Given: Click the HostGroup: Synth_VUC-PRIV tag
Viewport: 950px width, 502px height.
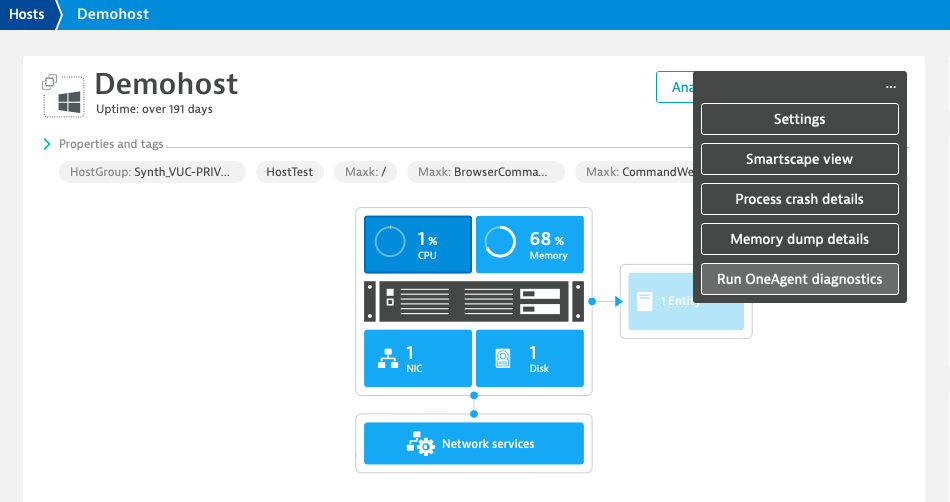Looking at the screenshot, I should tap(152, 172).
